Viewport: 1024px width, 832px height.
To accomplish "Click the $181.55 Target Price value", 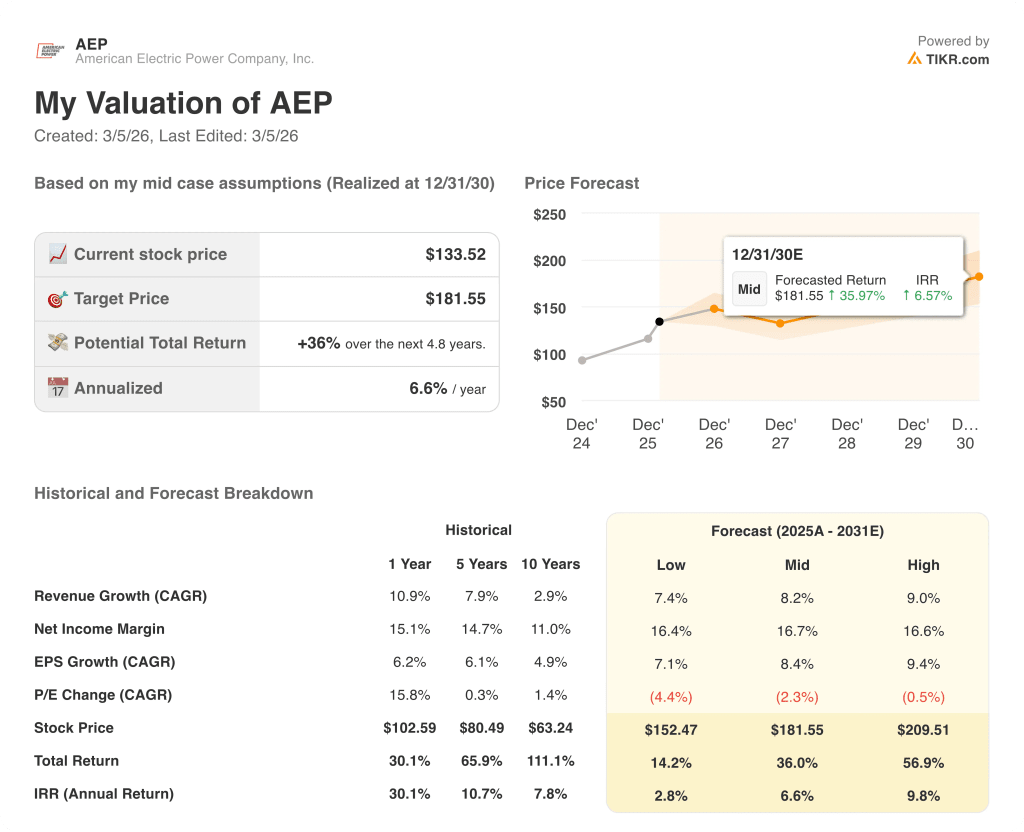I will point(455,298).
